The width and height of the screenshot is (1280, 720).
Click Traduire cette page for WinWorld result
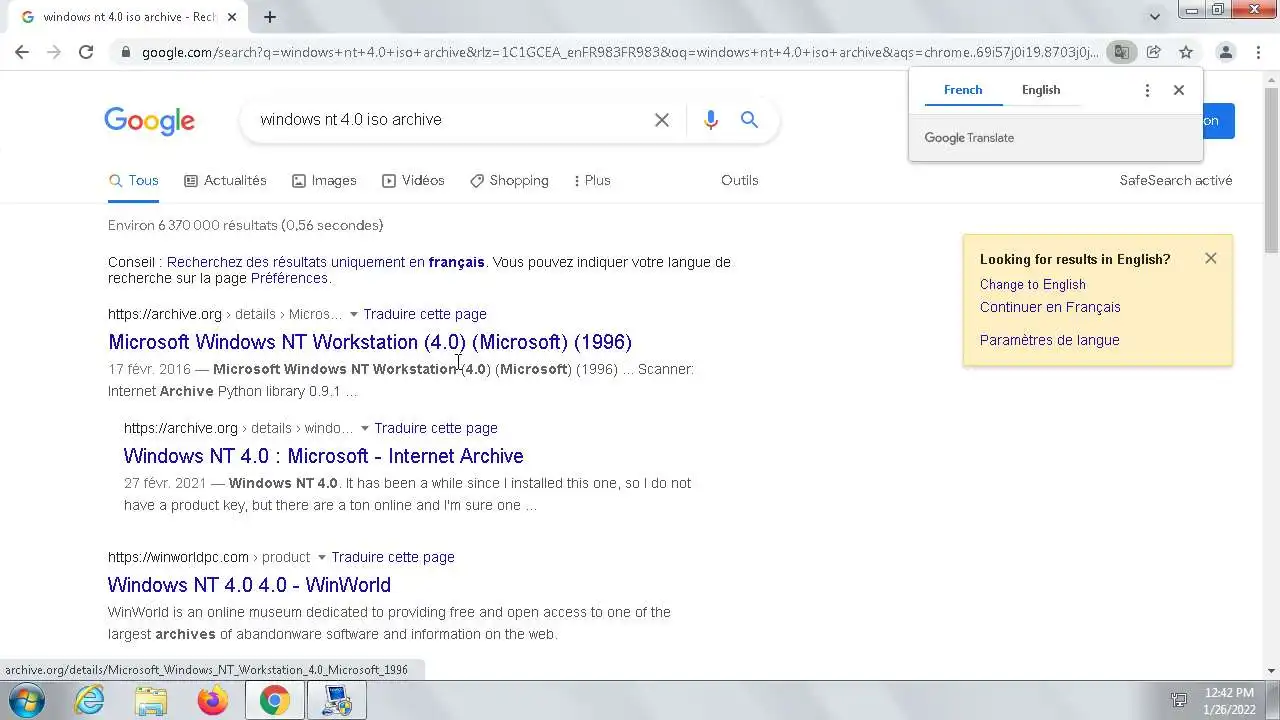[x=393, y=557]
